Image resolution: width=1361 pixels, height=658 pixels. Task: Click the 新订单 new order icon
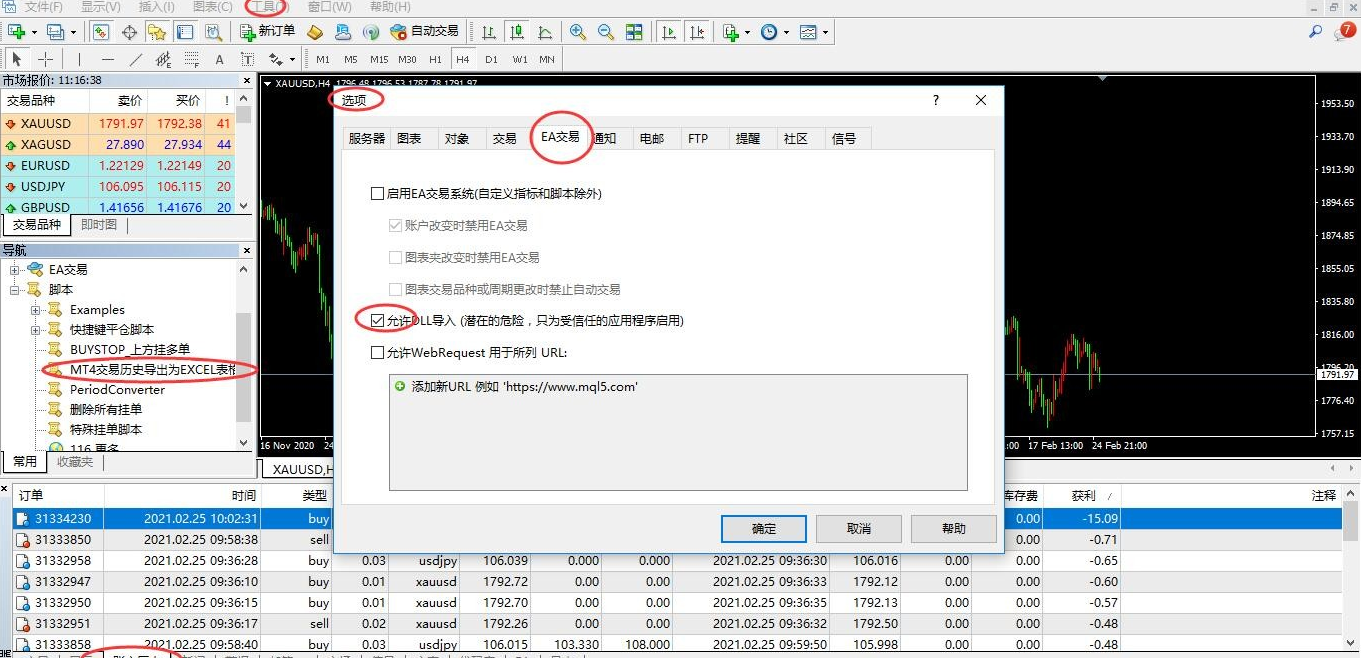268,32
